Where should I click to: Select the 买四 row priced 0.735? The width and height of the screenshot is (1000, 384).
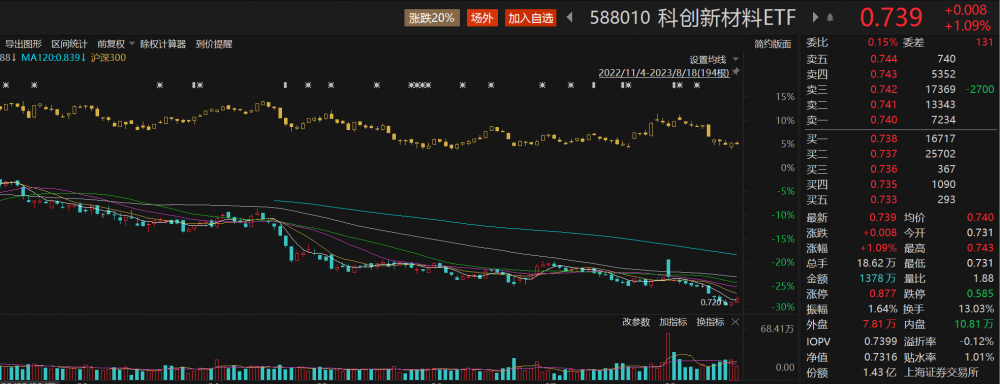point(900,184)
